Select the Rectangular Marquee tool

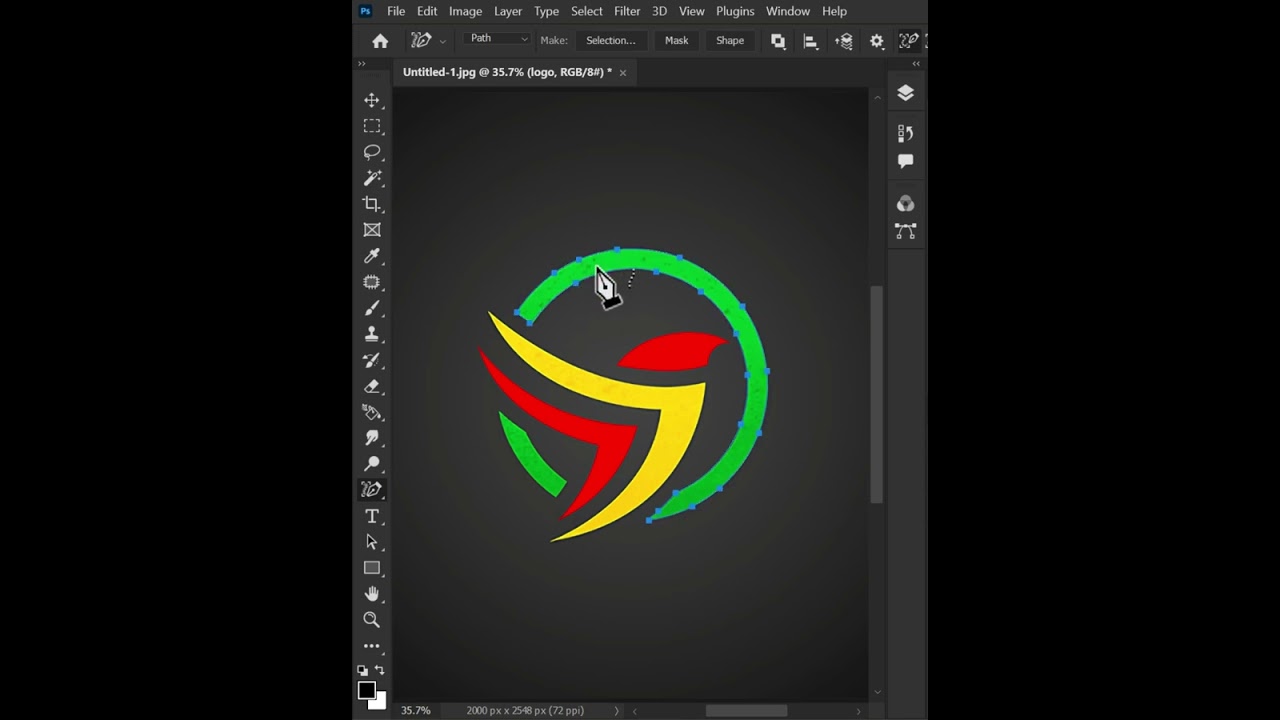point(372,126)
